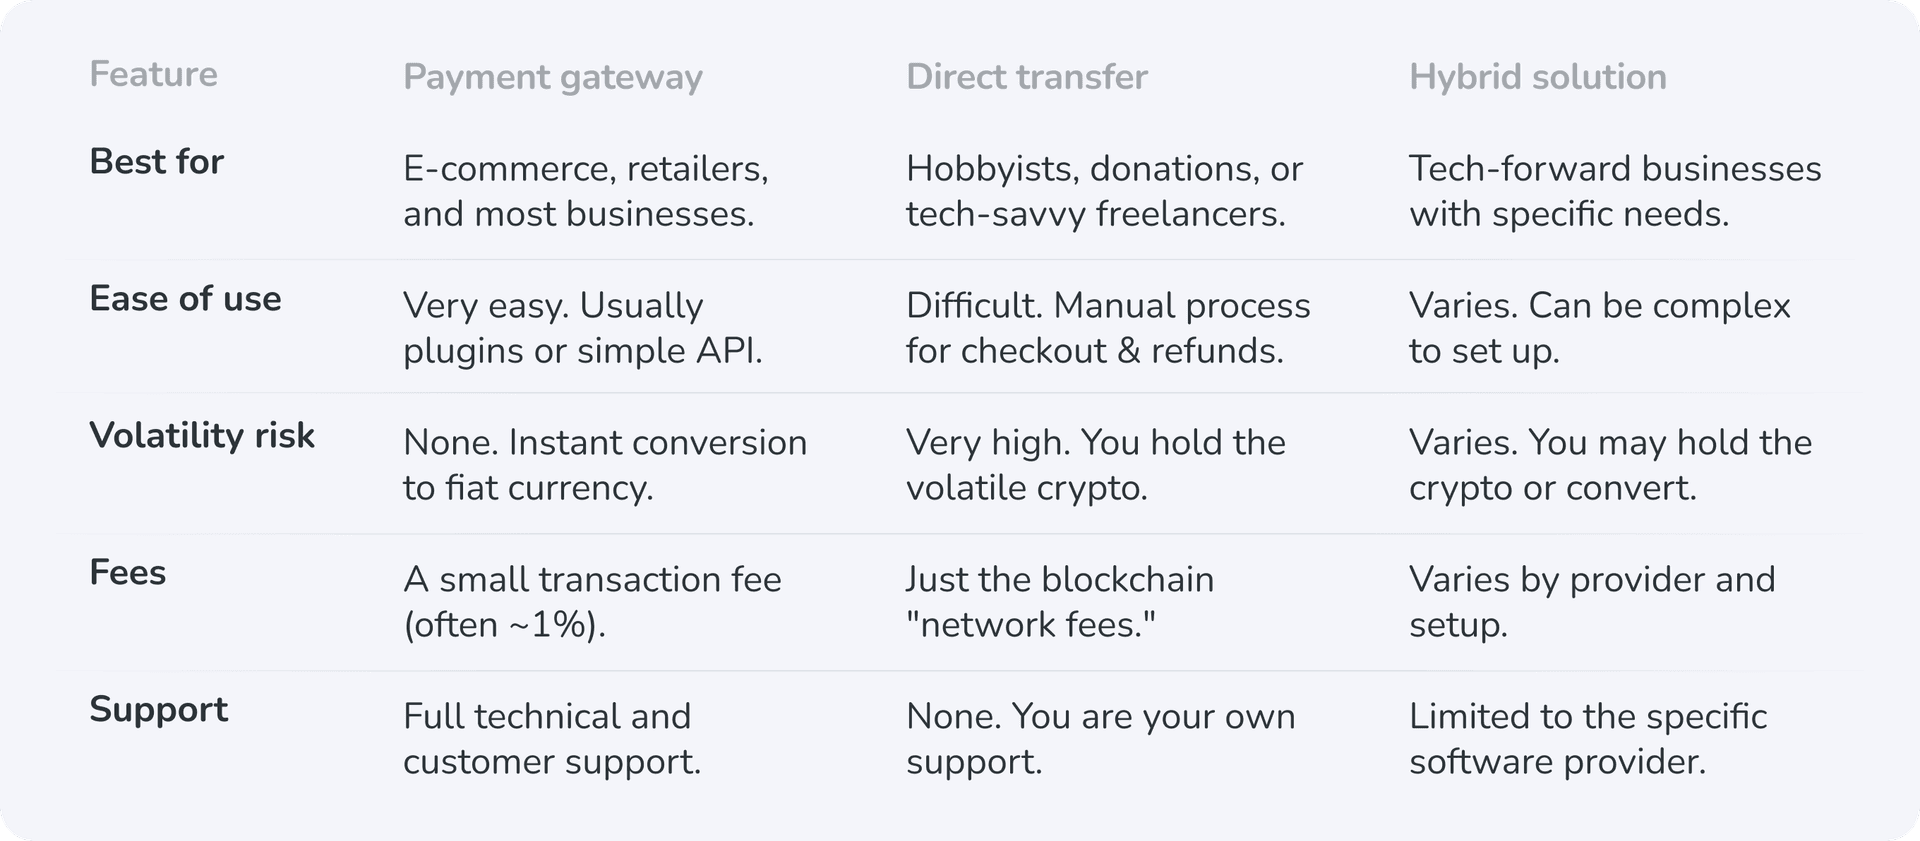This screenshot has width=1920, height=841.
Task: Click the Hobbyists, donations cell
Action: [x=1103, y=191]
